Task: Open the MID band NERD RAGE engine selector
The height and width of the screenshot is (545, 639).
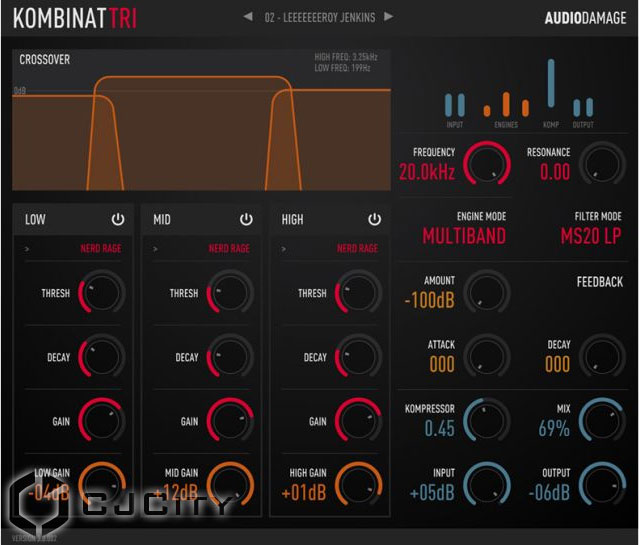Action: point(229,248)
